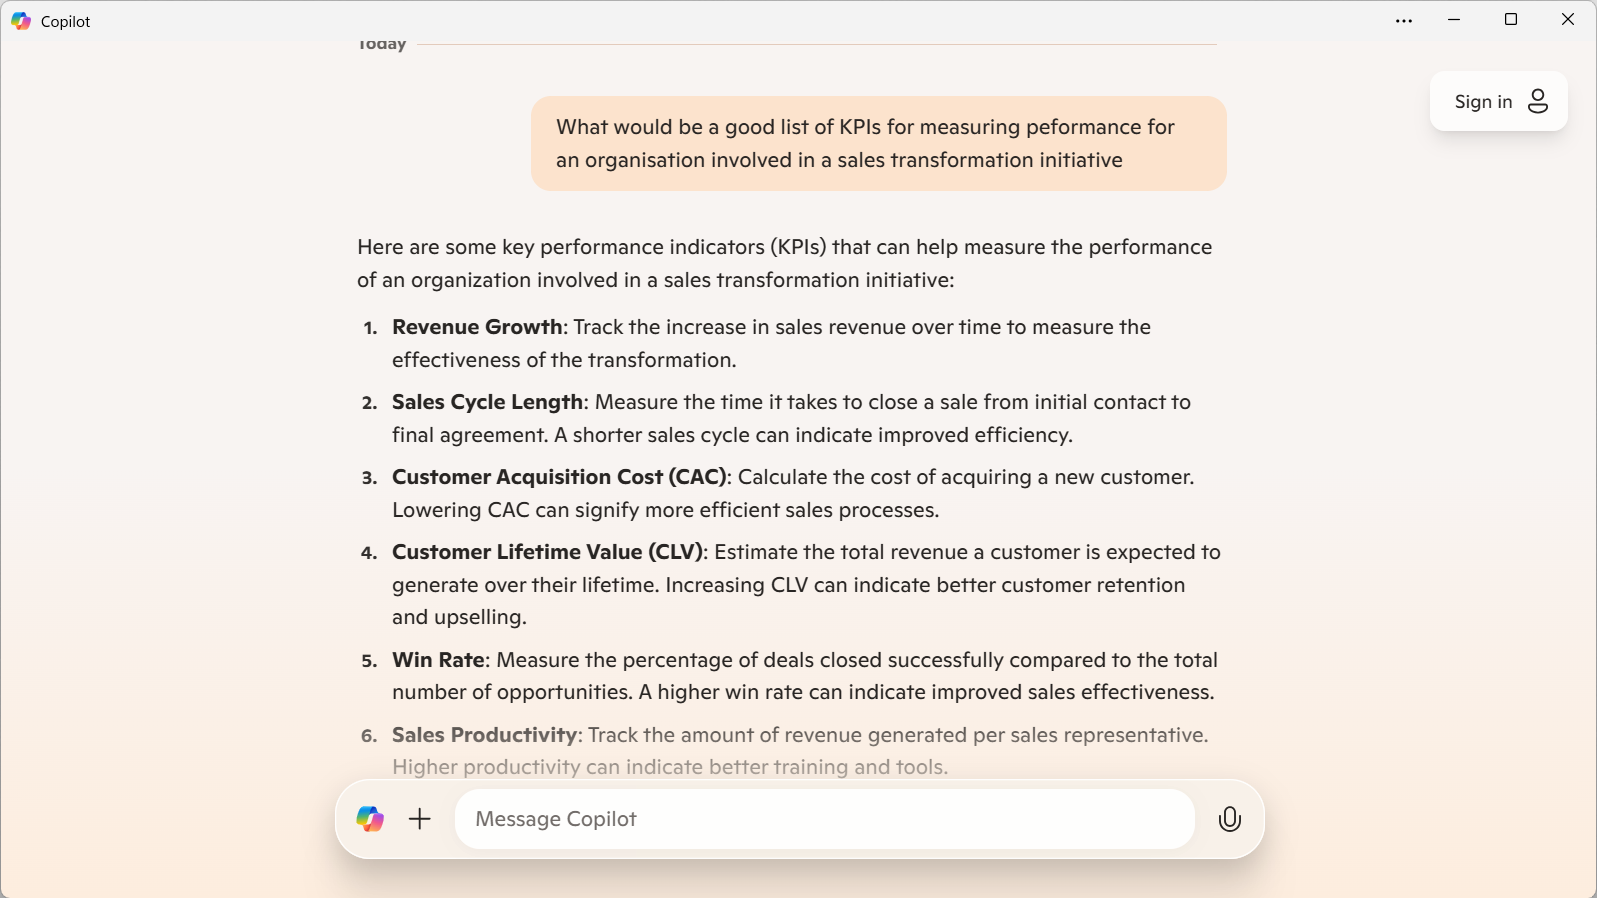Click the profile avatar icon beside Sign in
The image size is (1597, 898).
coord(1538,101)
